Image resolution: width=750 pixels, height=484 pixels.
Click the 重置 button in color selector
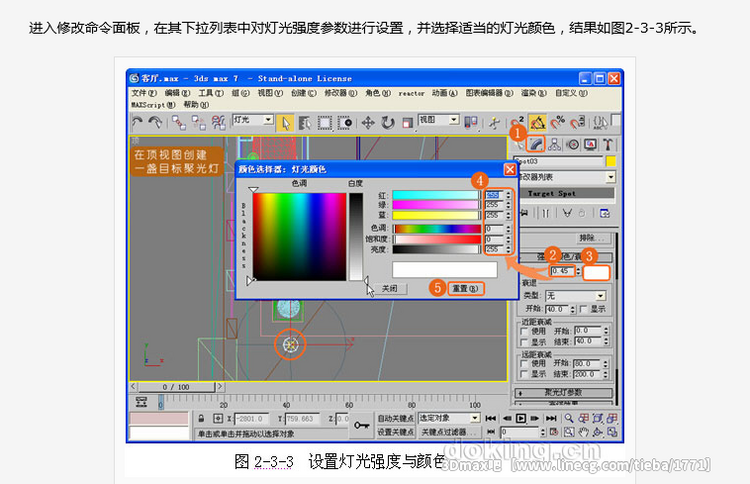465,288
